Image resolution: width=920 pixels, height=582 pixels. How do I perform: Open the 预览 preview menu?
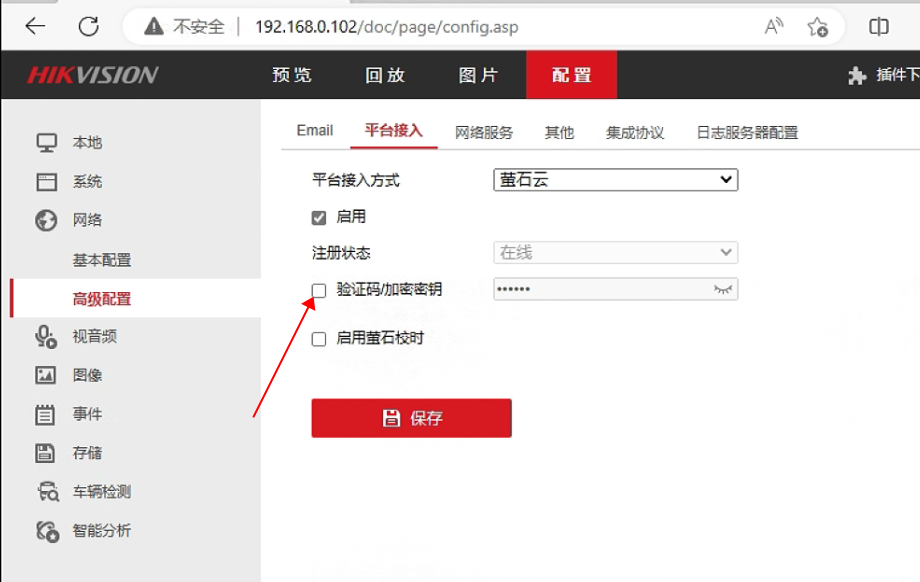292,75
